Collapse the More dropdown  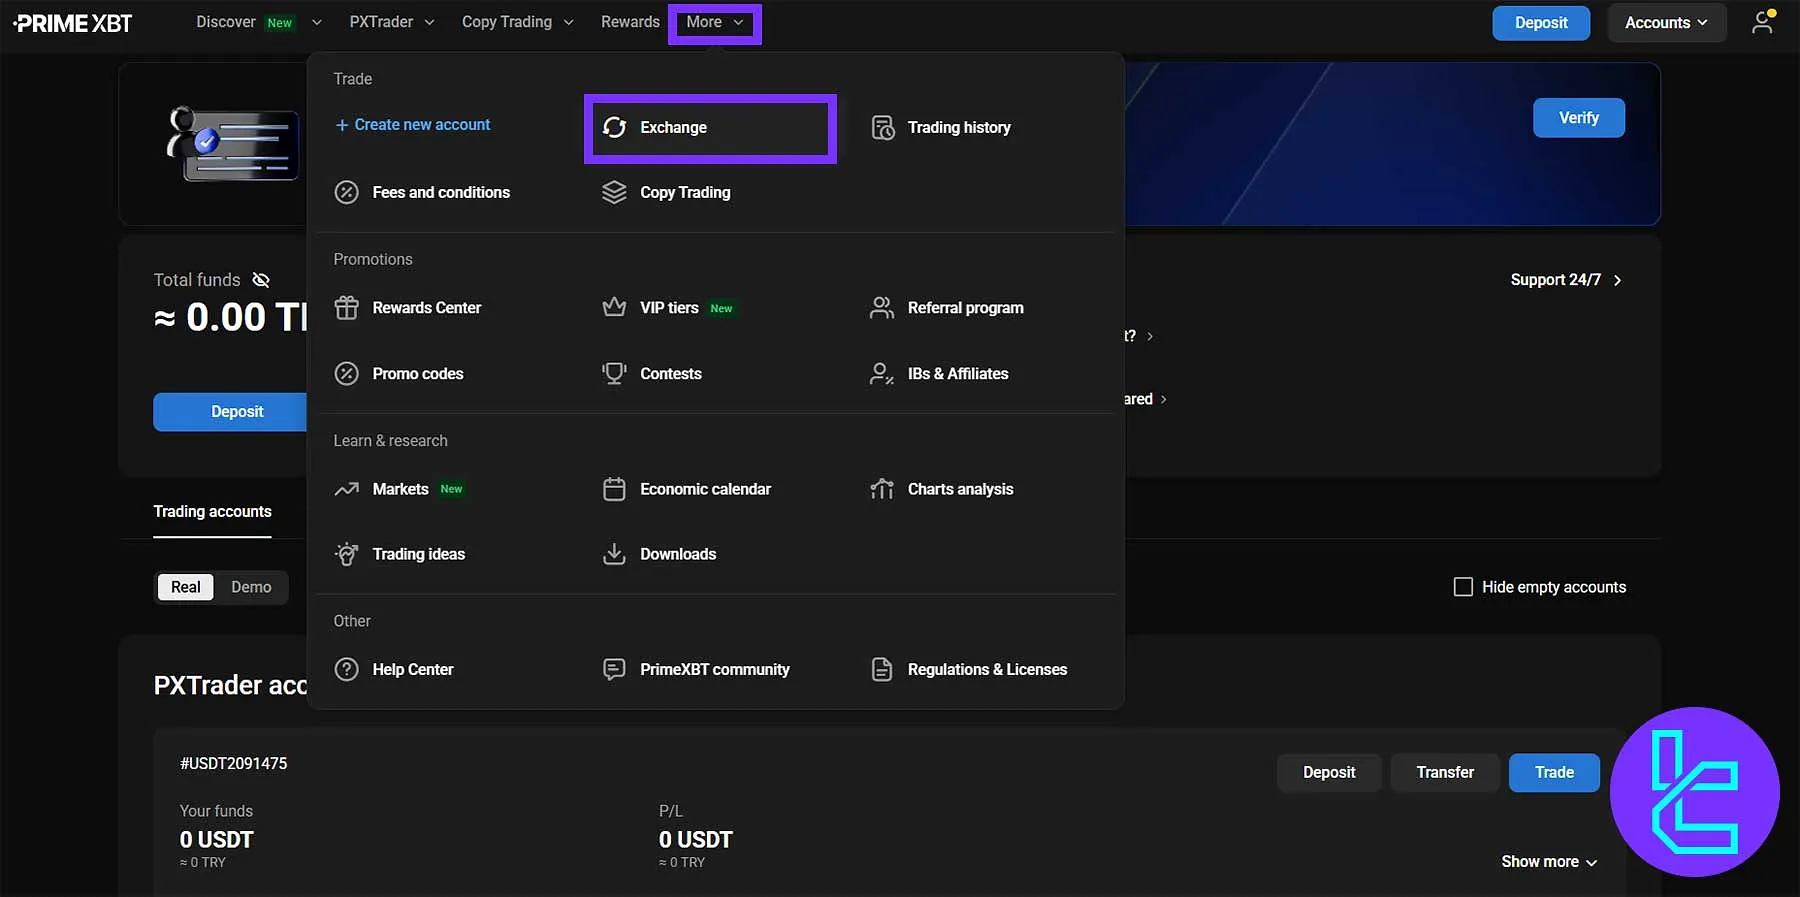click(715, 22)
